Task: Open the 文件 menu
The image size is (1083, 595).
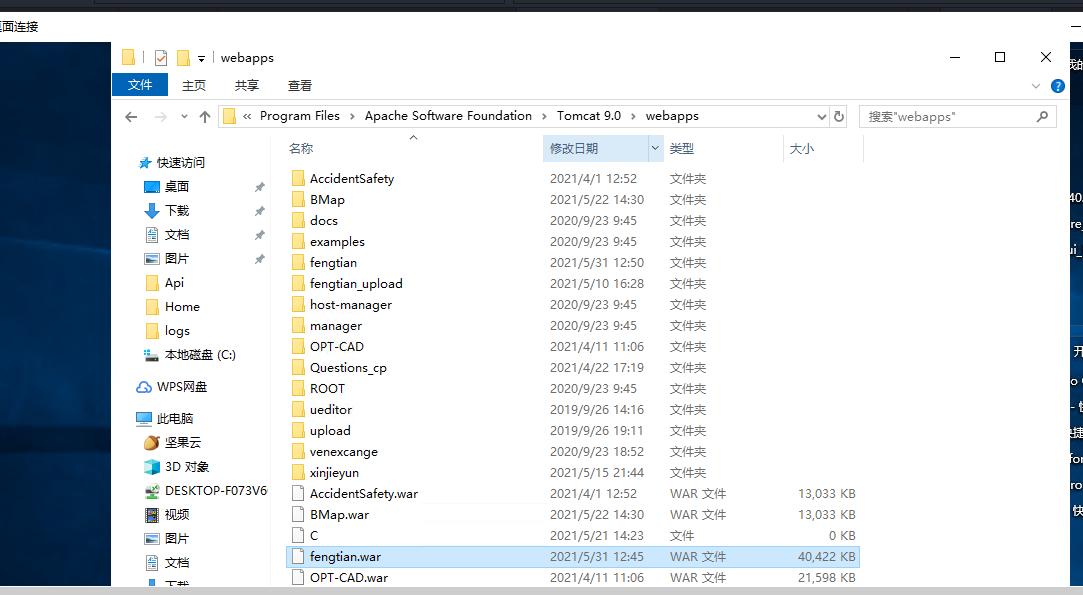Action: click(140, 86)
